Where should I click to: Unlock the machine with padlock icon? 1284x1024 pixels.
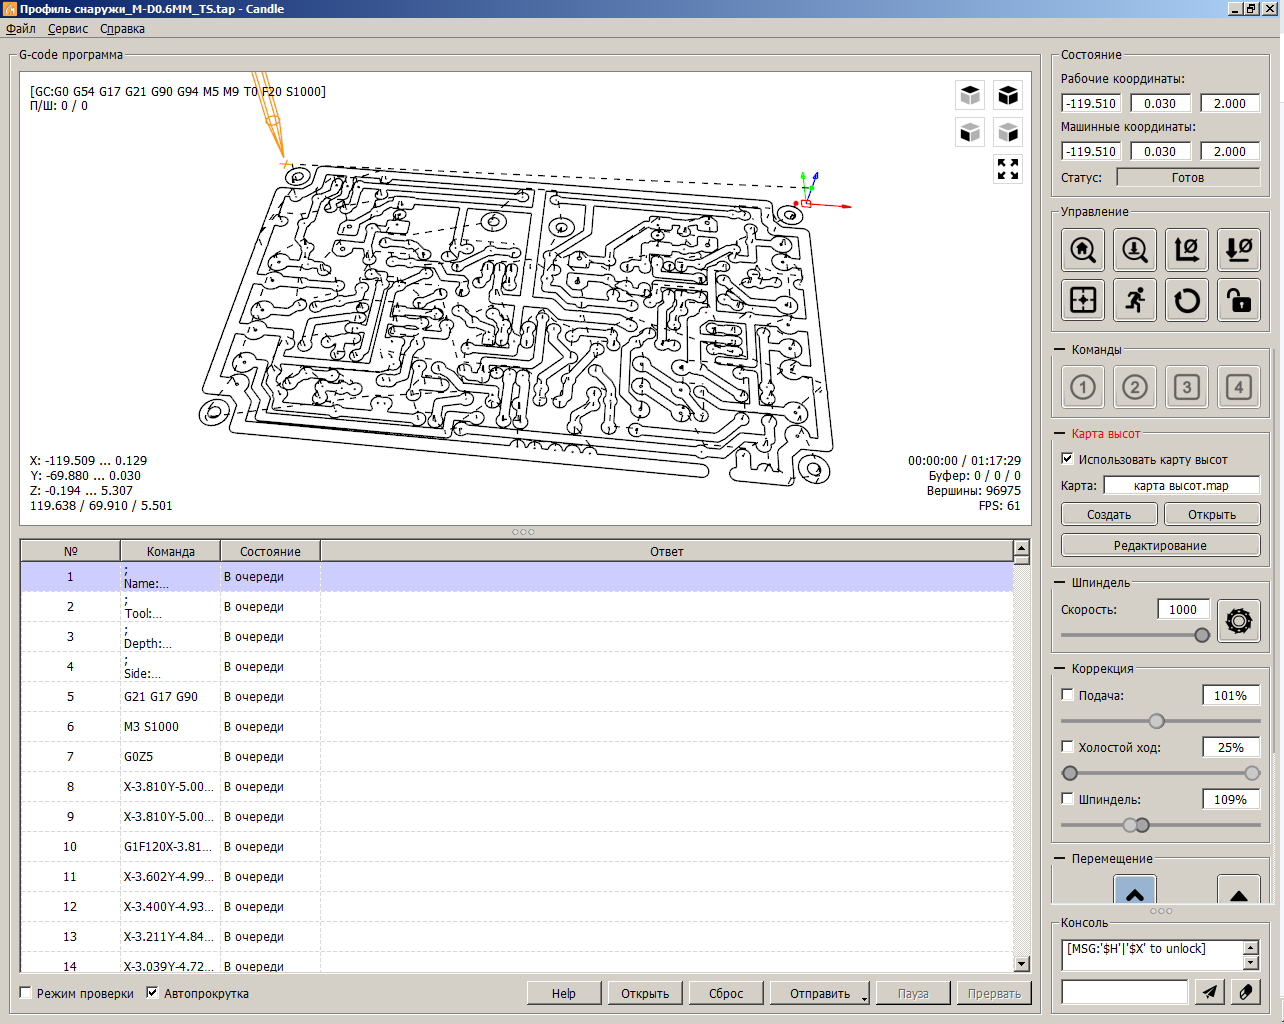[x=1239, y=300]
